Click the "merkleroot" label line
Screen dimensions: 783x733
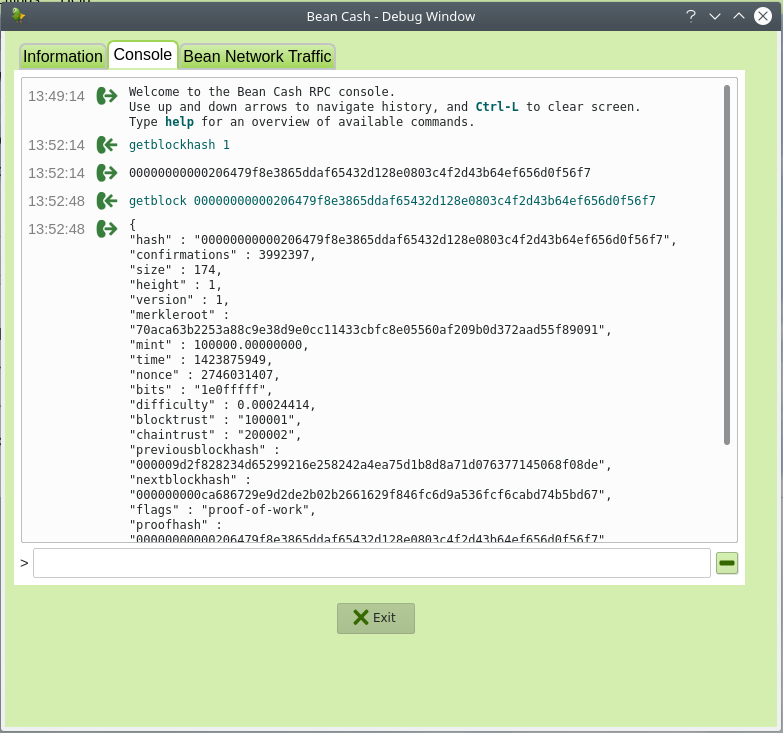[x=179, y=315]
